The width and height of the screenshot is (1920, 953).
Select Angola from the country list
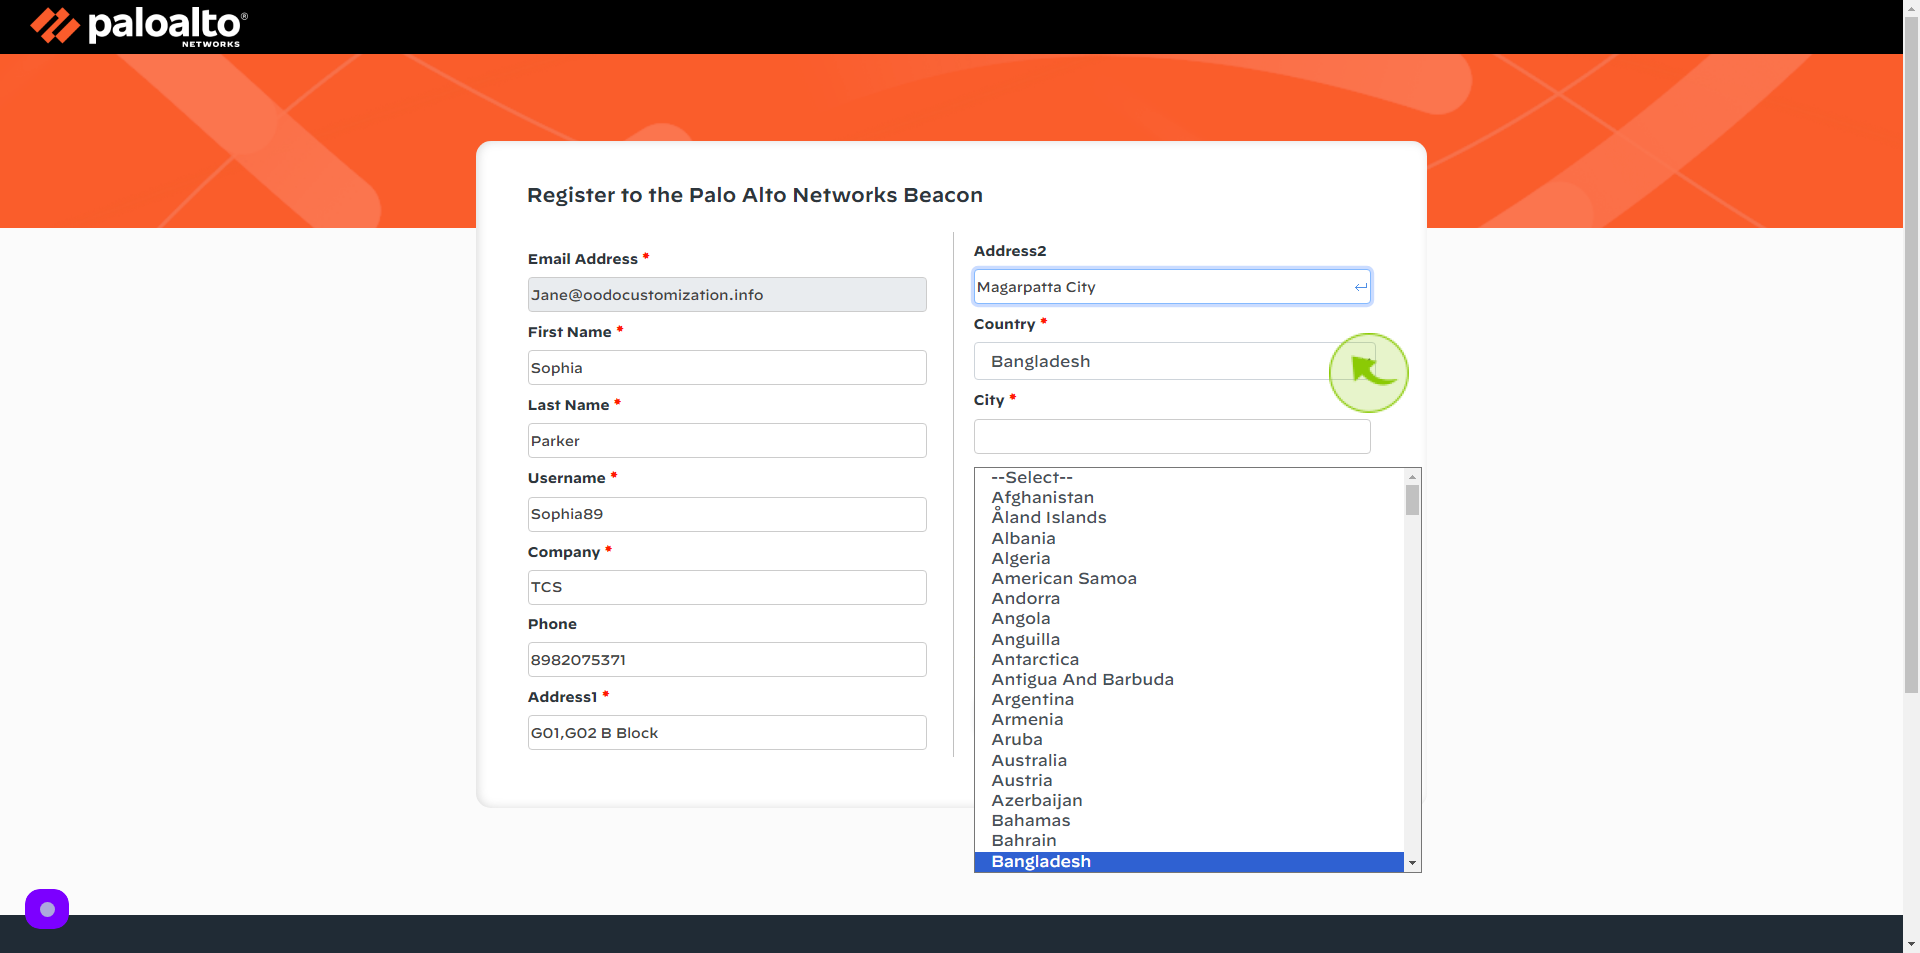1189,618
